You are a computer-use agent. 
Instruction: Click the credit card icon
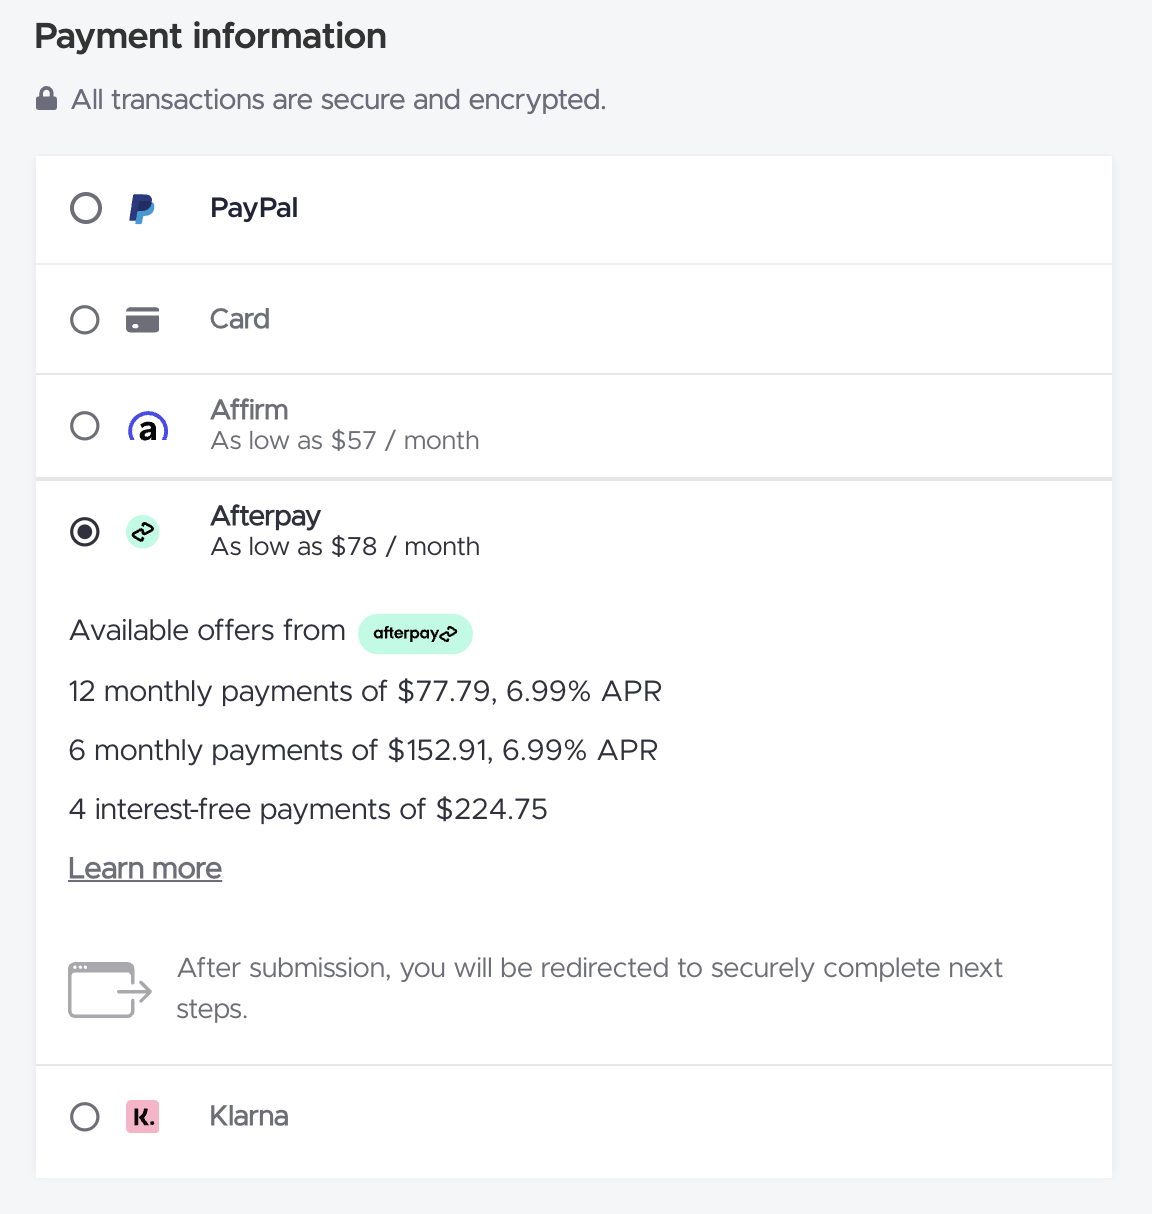coord(143,320)
